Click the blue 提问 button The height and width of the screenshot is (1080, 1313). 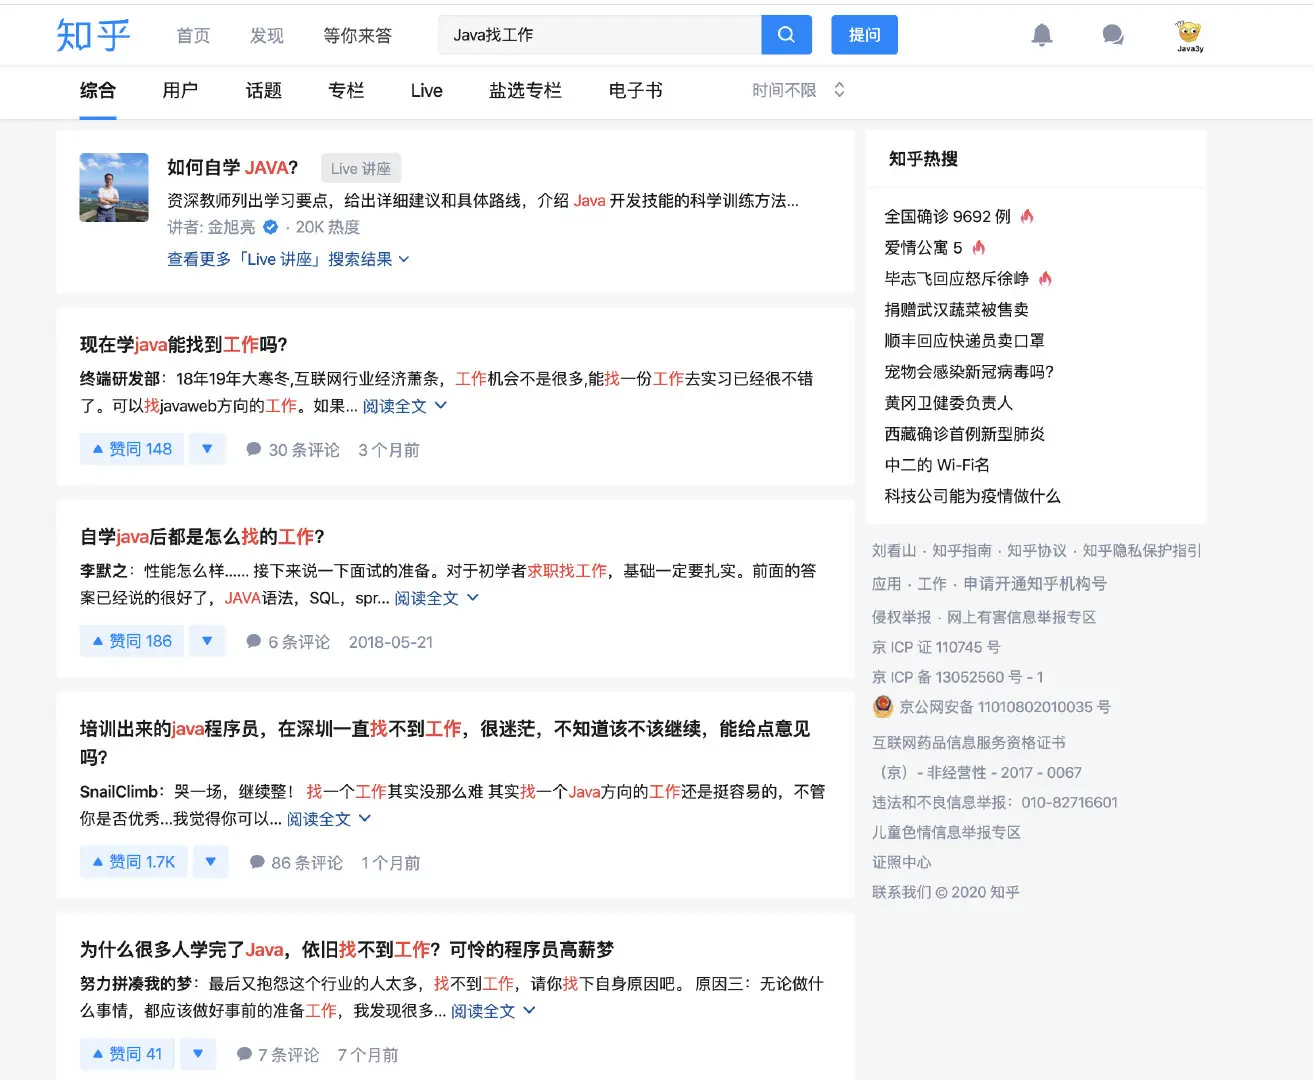[x=865, y=35]
